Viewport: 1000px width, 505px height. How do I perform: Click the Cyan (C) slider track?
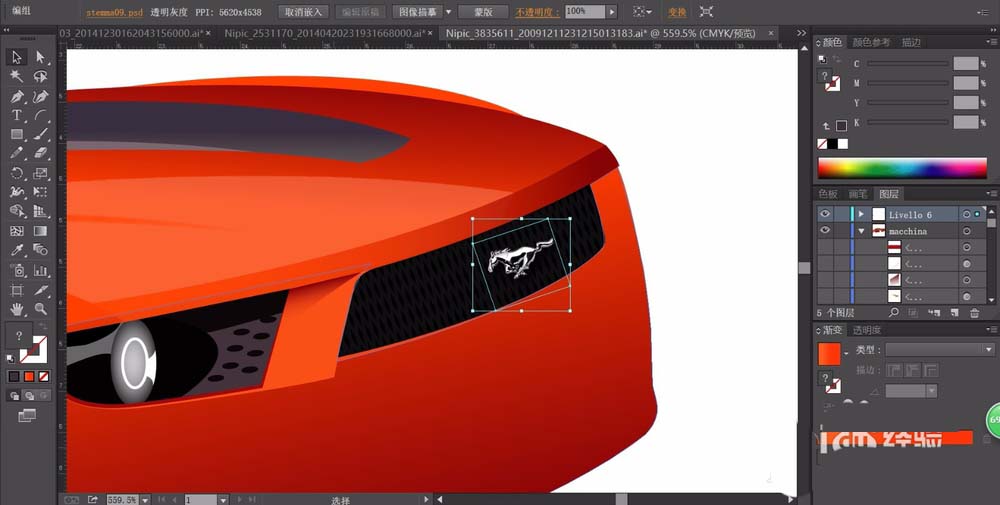(x=908, y=64)
